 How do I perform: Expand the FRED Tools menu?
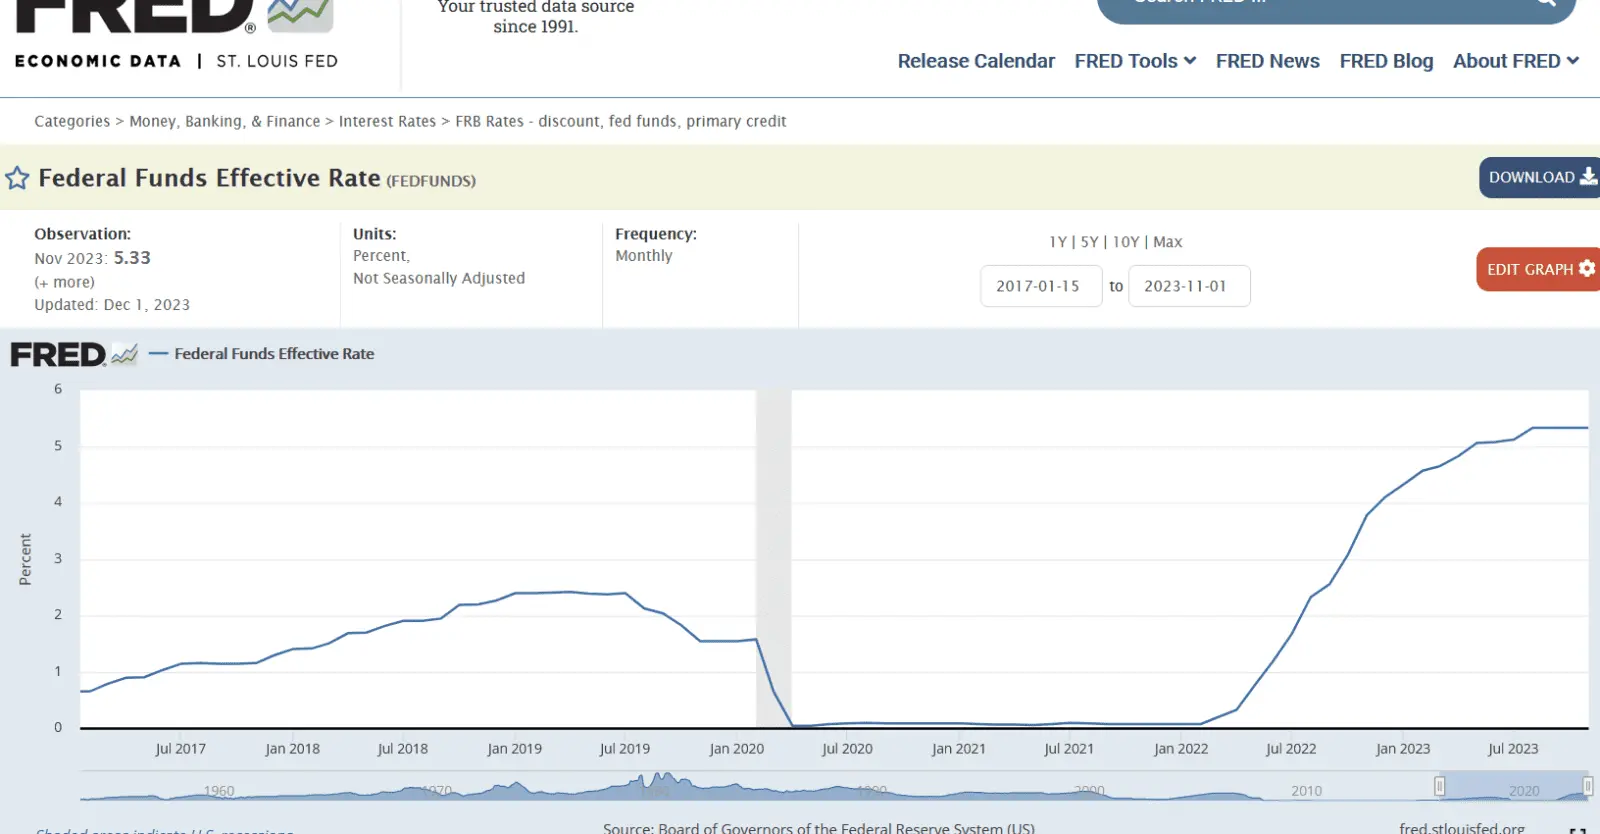pyautogui.click(x=1135, y=61)
